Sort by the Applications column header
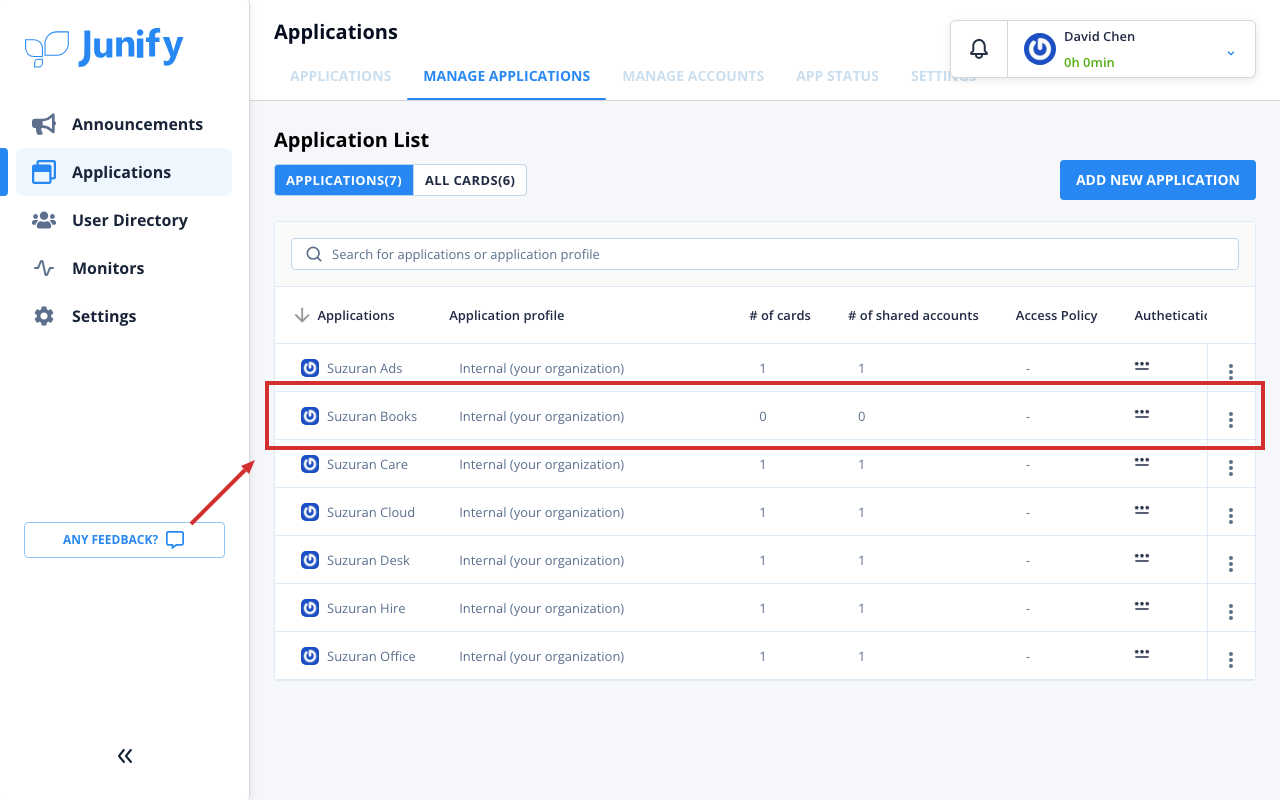The height and width of the screenshot is (800, 1280). click(x=356, y=315)
